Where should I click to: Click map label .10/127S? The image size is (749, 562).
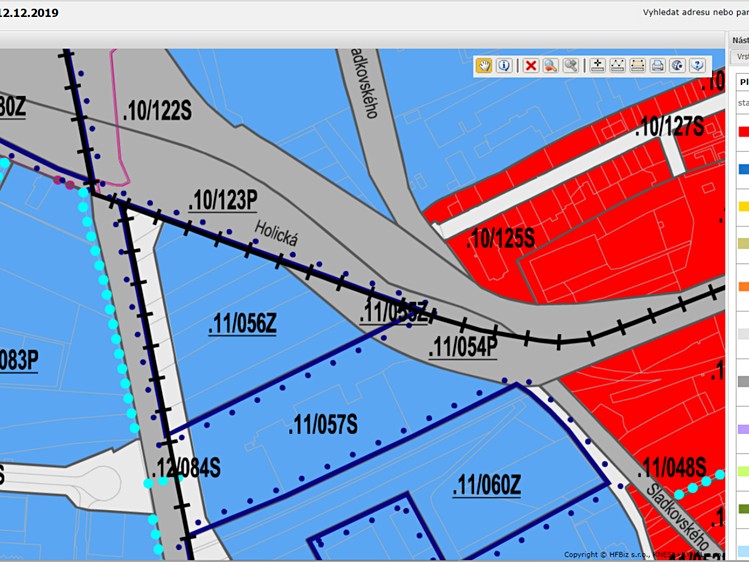(670, 127)
